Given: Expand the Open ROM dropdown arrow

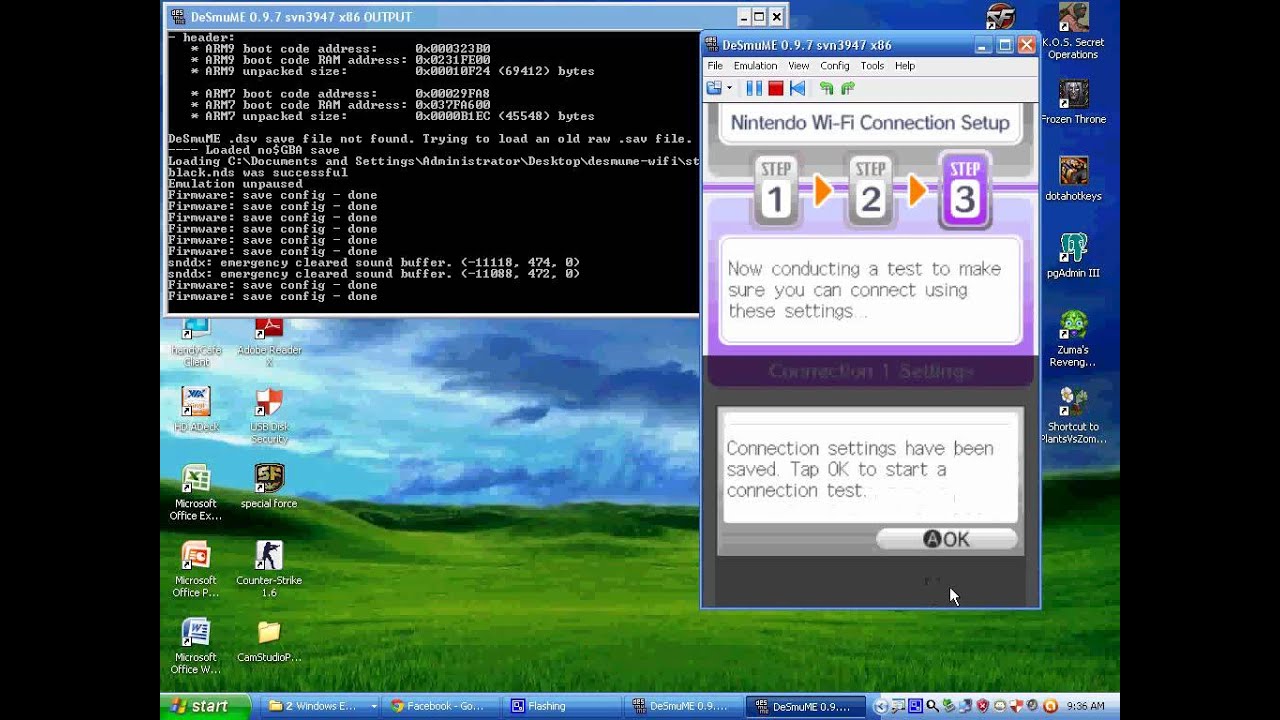Looking at the screenshot, I should point(729,88).
